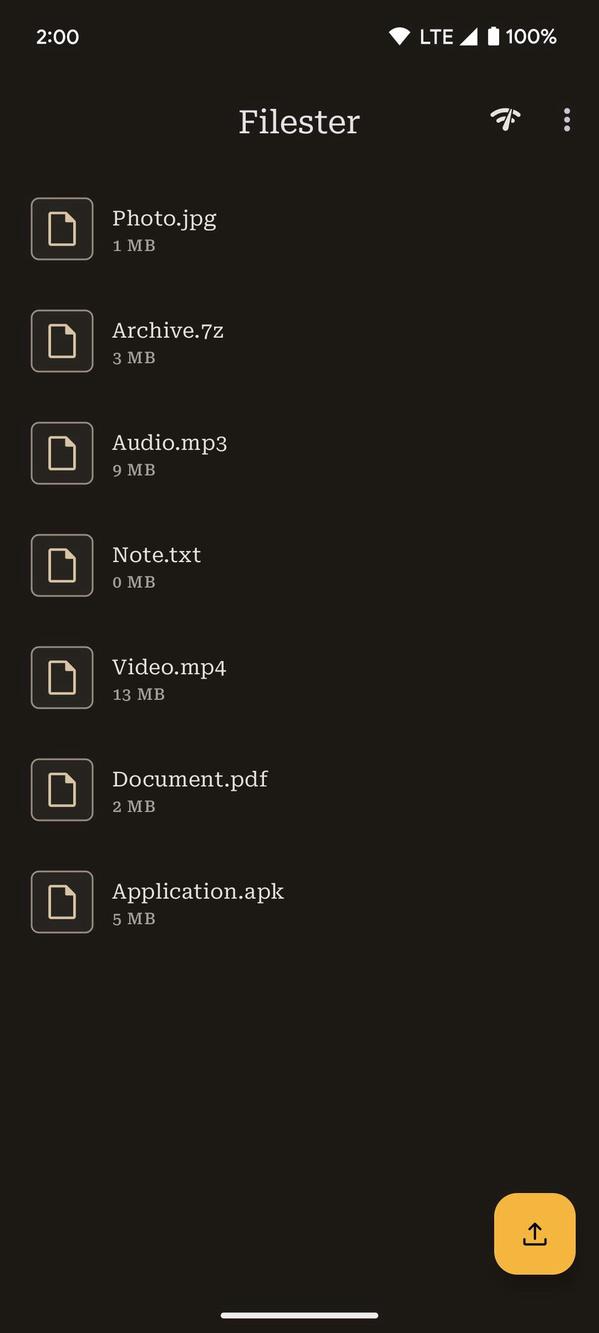The image size is (599, 1333).
Task: Open the Wi-Fi file transfer icon
Action: pyautogui.click(x=505, y=119)
